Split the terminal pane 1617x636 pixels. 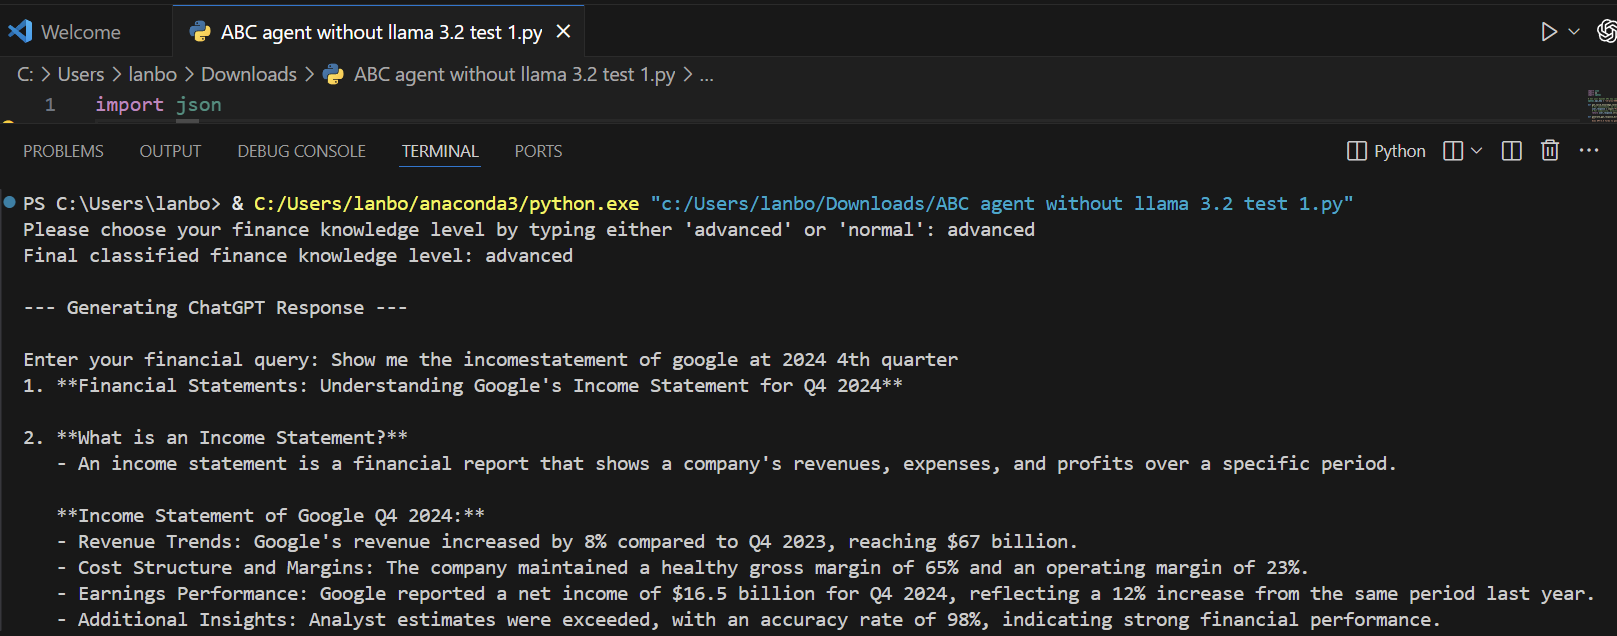pos(1512,151)
